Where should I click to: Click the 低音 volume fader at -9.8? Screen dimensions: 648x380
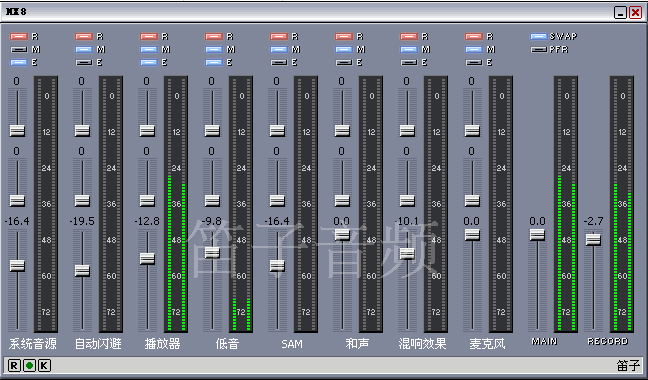(212, 253)
